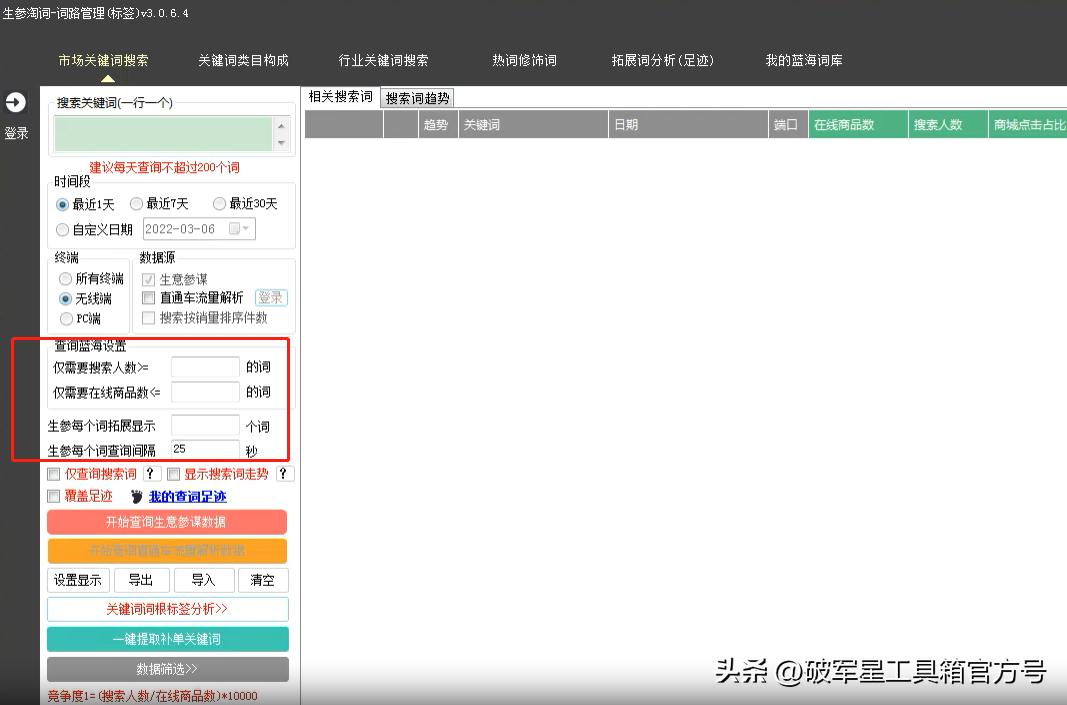
Task: Click the 登录 button beside 直通车流量解析
Action: point(271,297)
